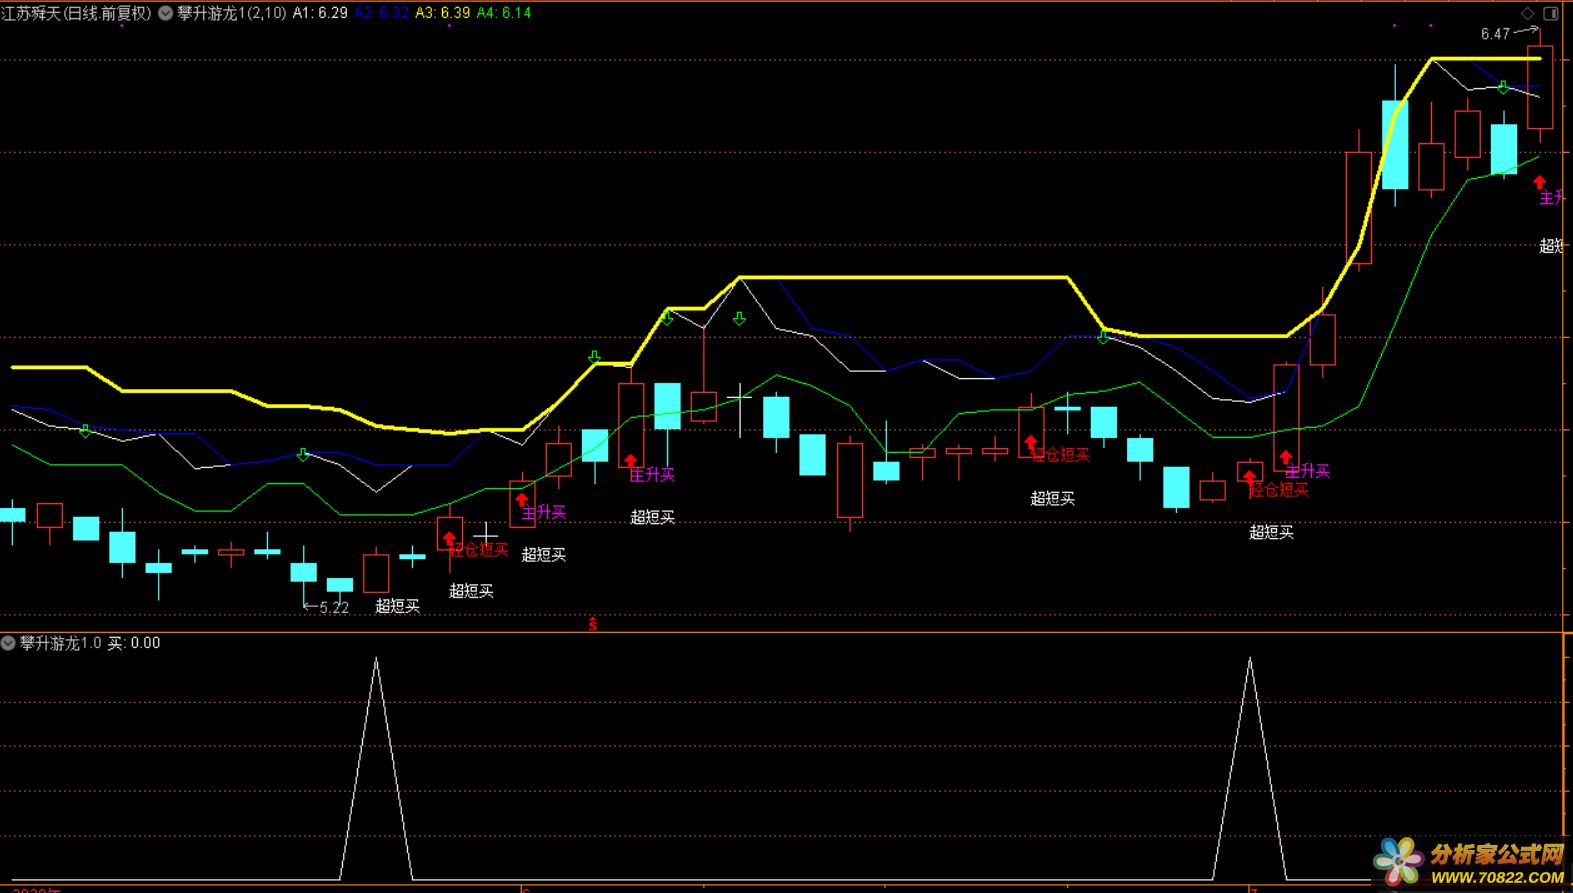Click the 买: 0.00 readout in lower panel
The image size is (1573, 893).
(x=134, y=643)
